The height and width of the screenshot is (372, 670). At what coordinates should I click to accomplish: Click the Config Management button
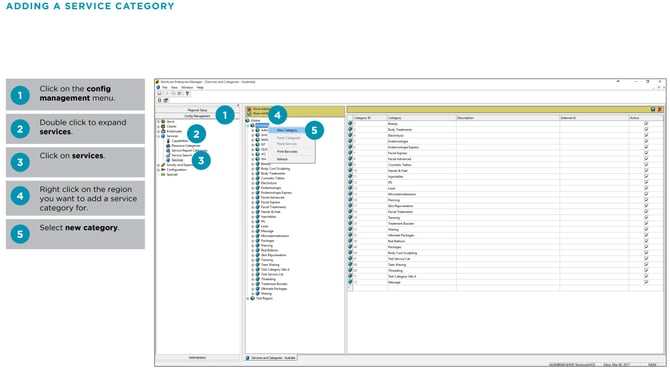pyautogui.click(x=197, y=116)
